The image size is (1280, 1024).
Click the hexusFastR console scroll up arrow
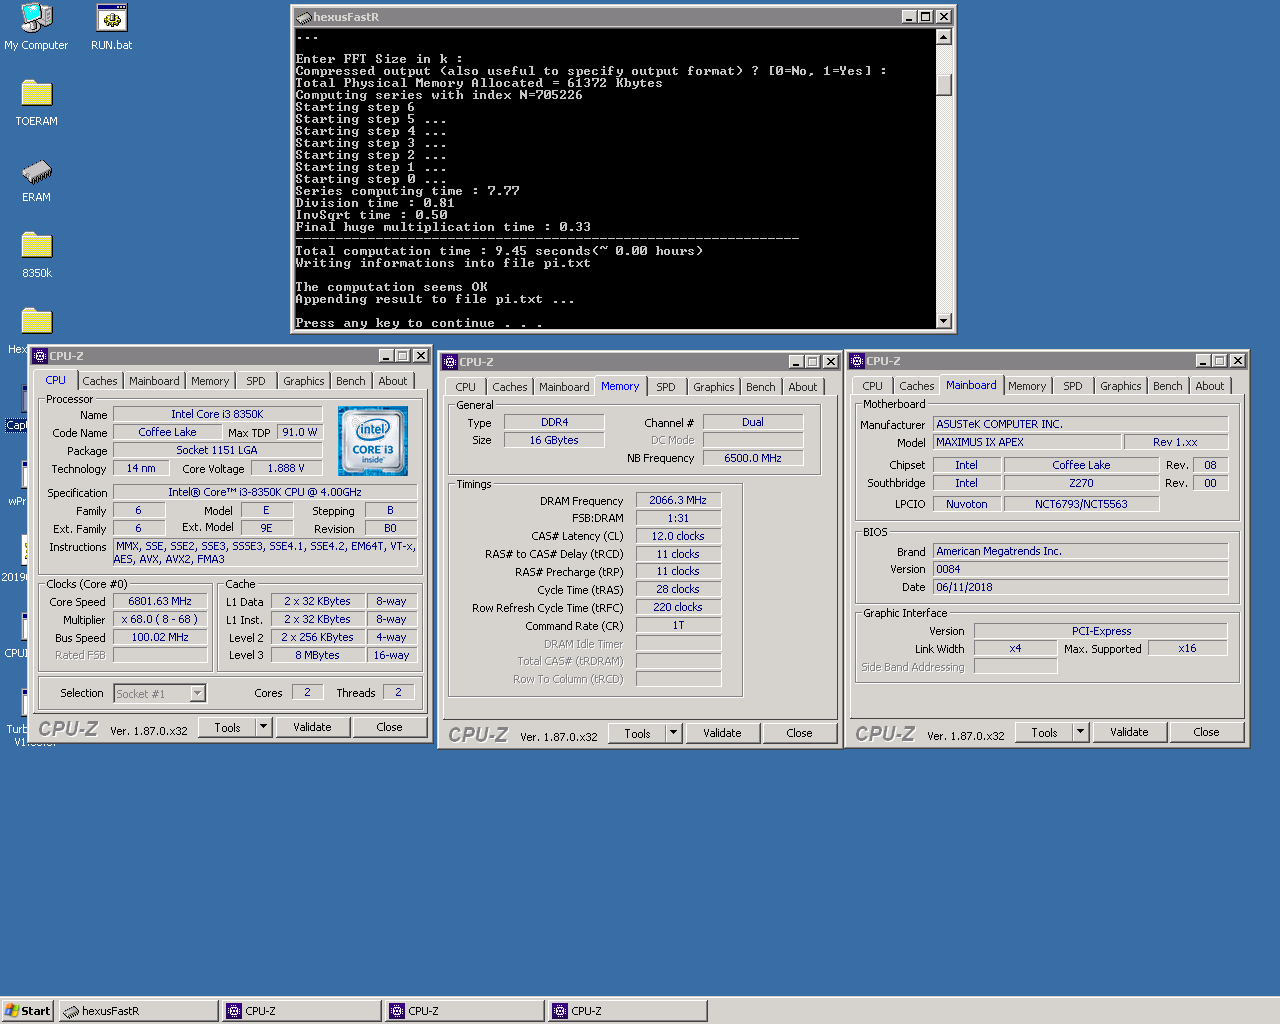943,37
